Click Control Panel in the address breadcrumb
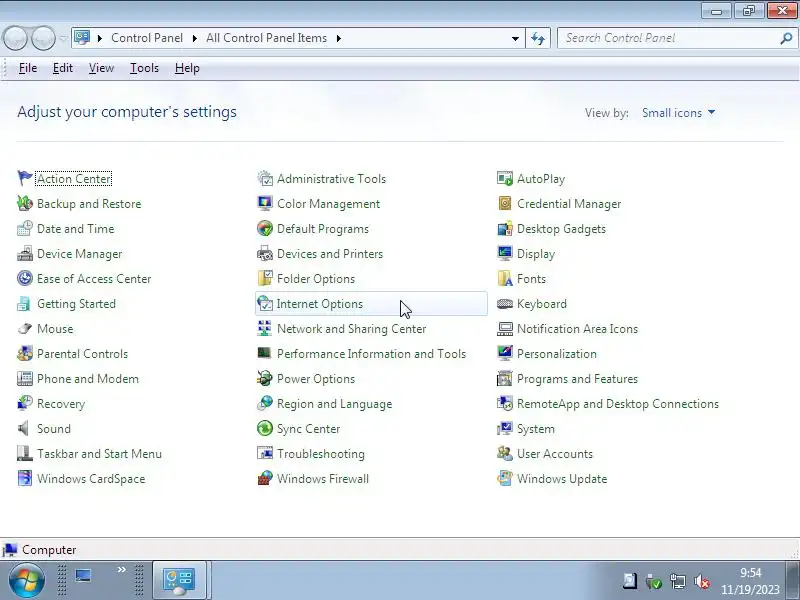 coord(147,38)
